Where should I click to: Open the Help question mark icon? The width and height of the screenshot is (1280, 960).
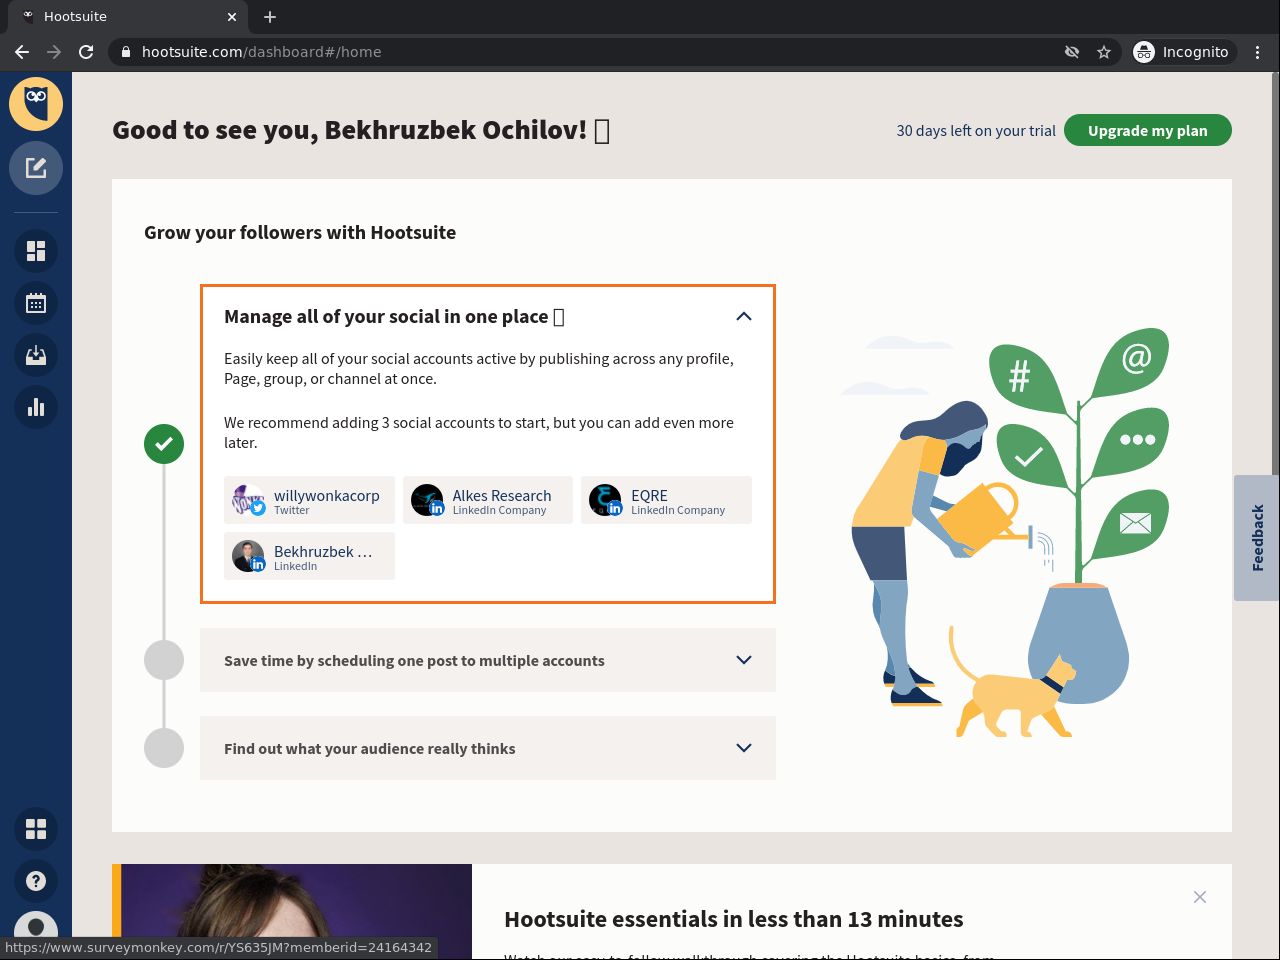pos(36,881)
